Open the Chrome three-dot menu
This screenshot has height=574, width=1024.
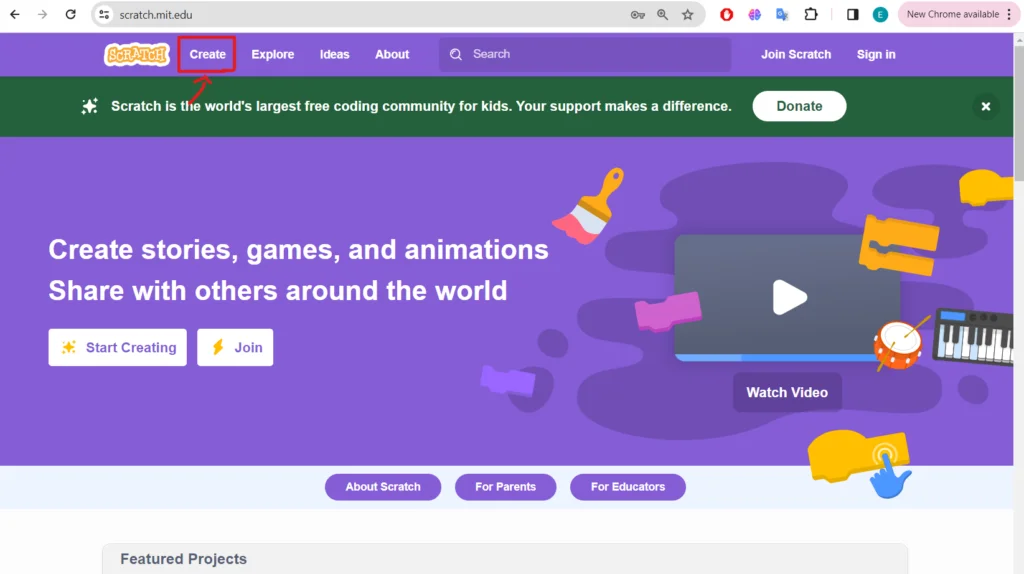1009,14
